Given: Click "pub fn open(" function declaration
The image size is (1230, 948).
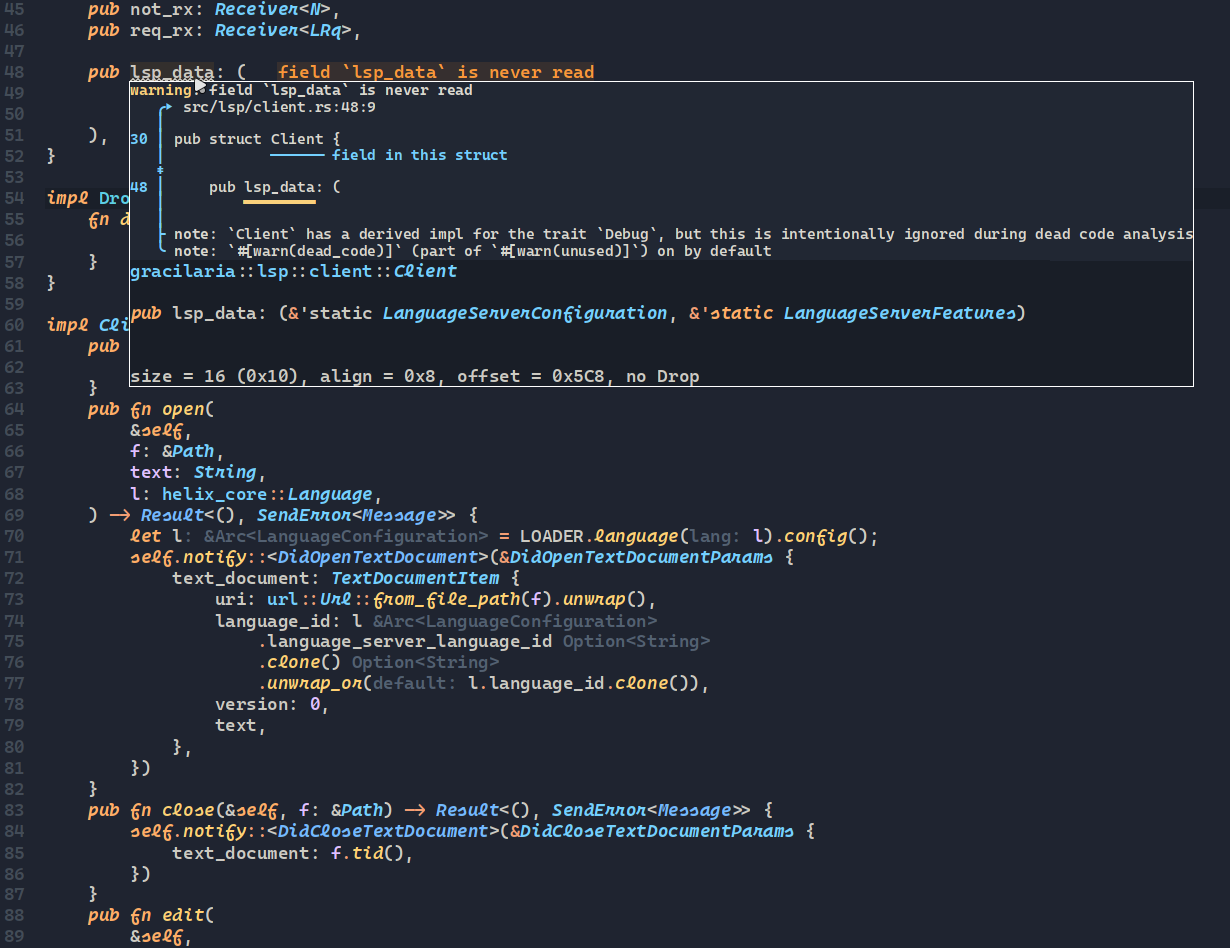Looking at the screenshot, I should click(151, 409).
